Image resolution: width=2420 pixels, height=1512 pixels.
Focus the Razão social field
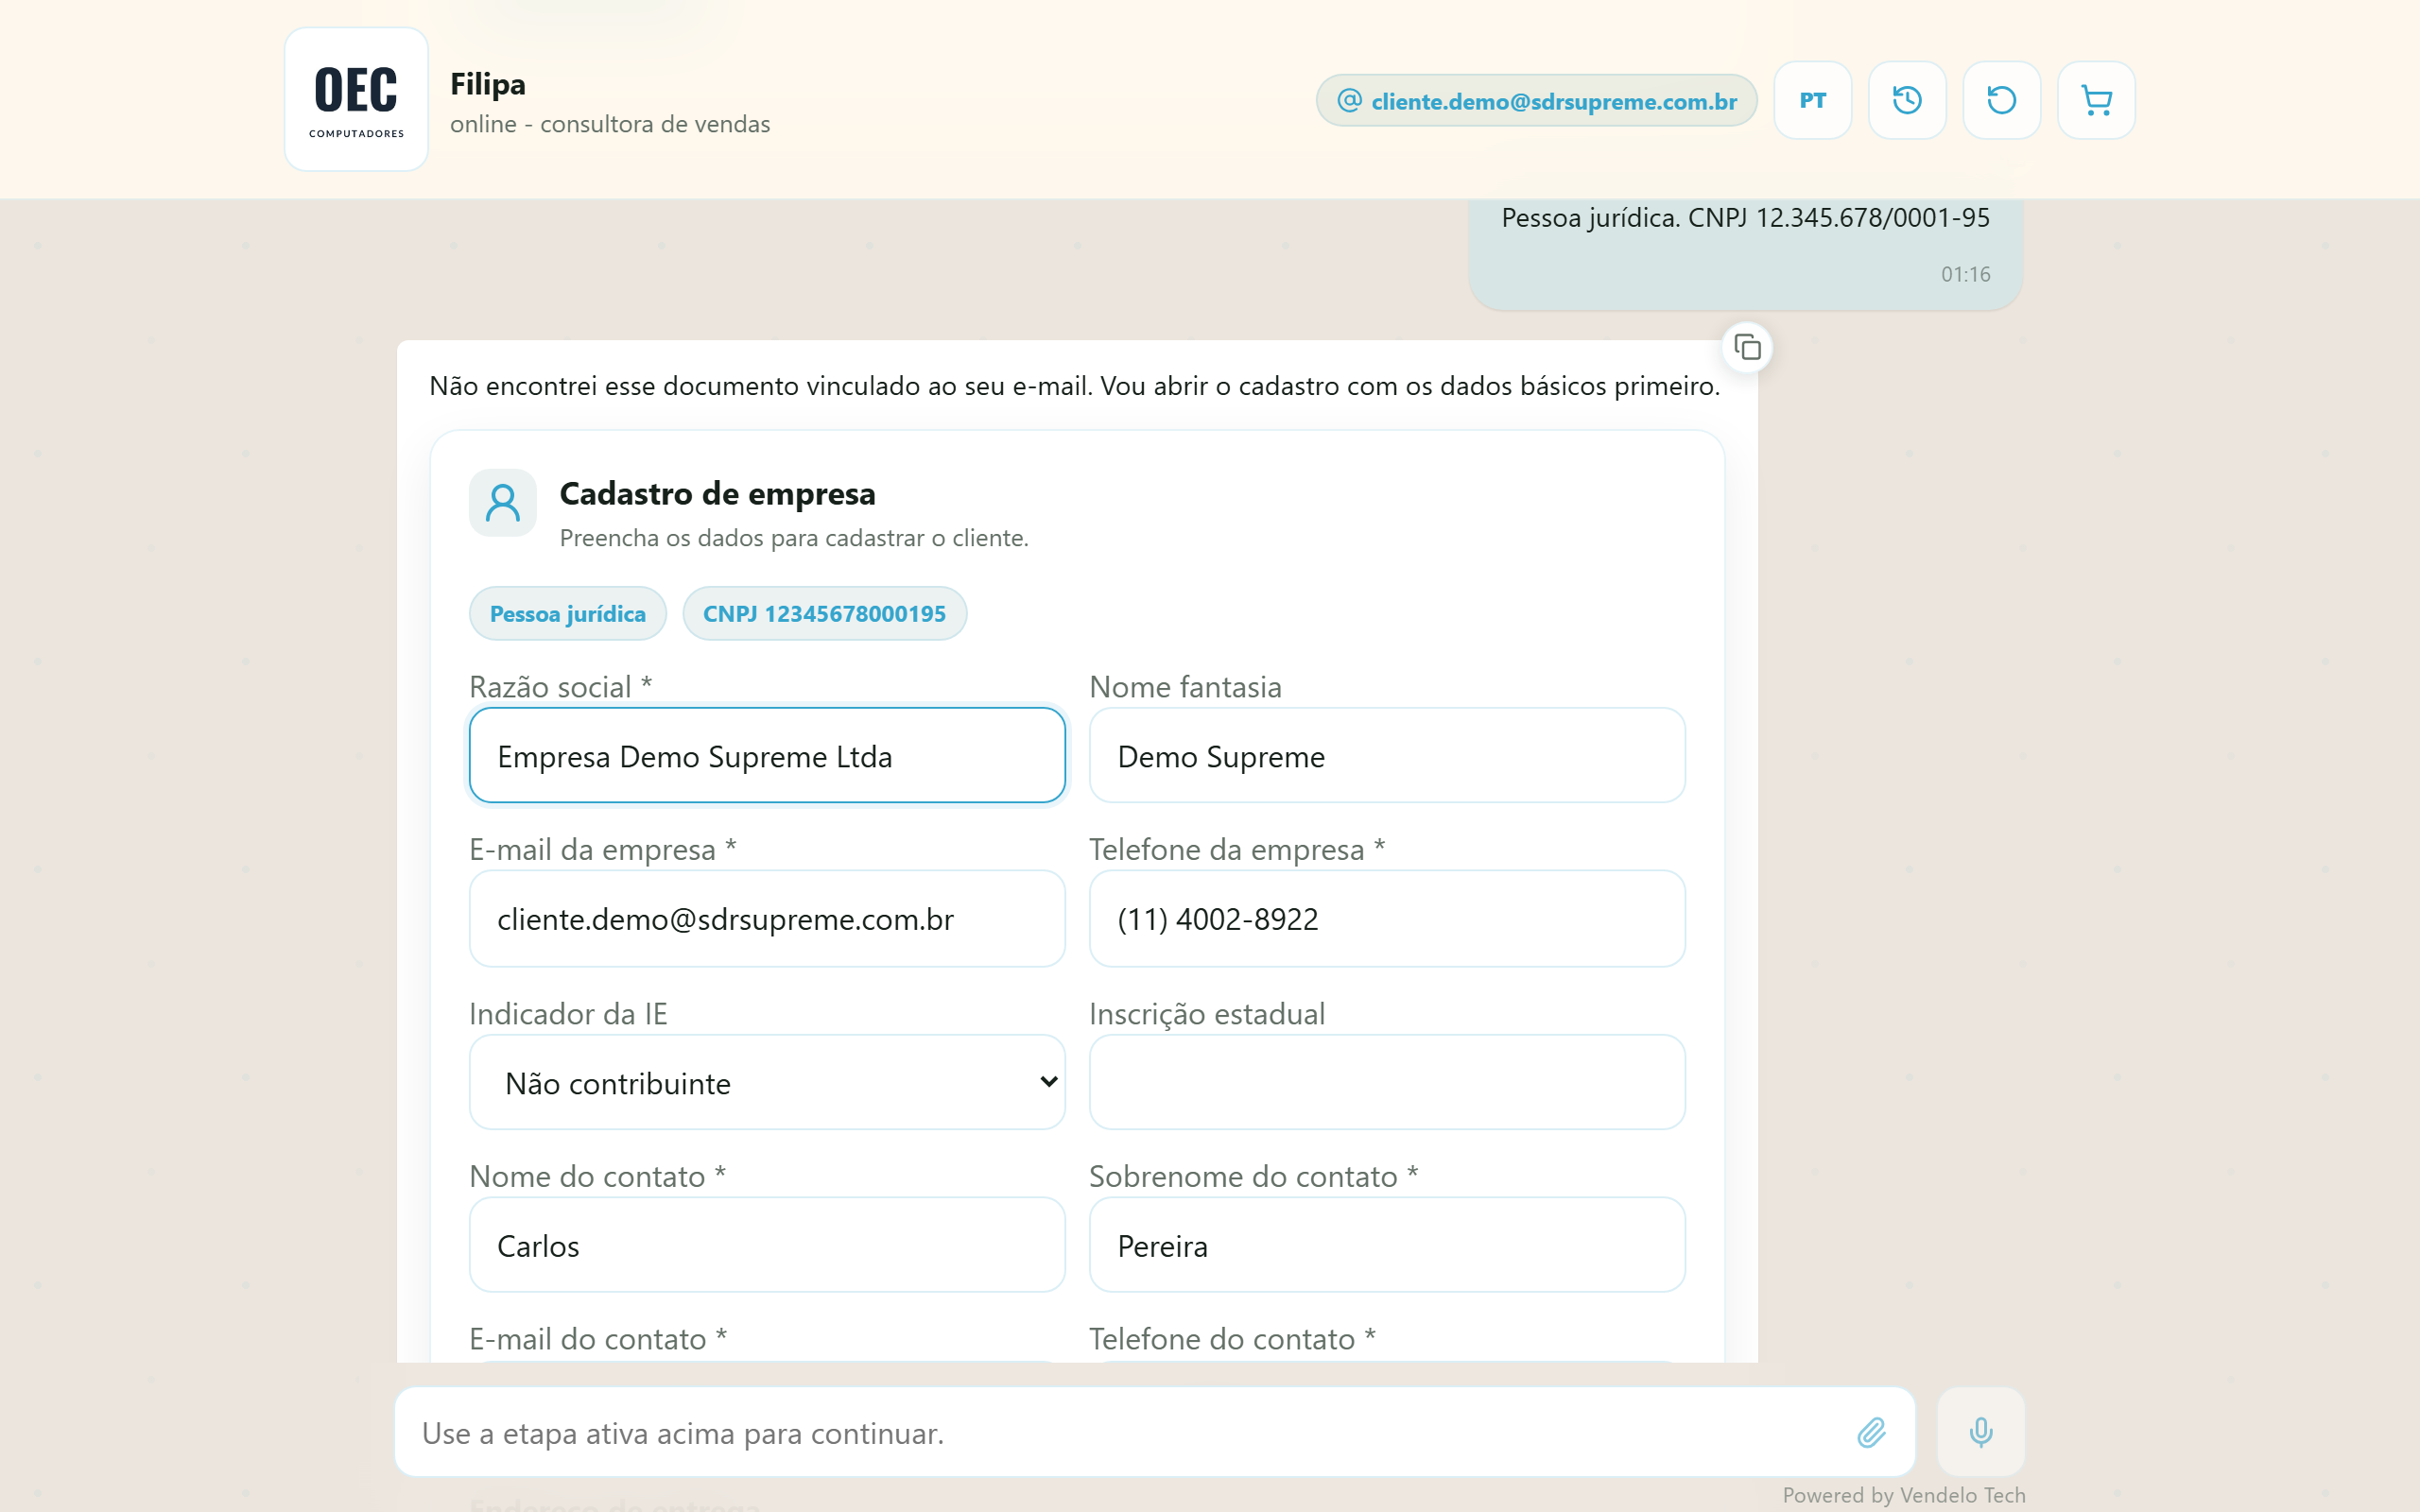tap(767, 755)
